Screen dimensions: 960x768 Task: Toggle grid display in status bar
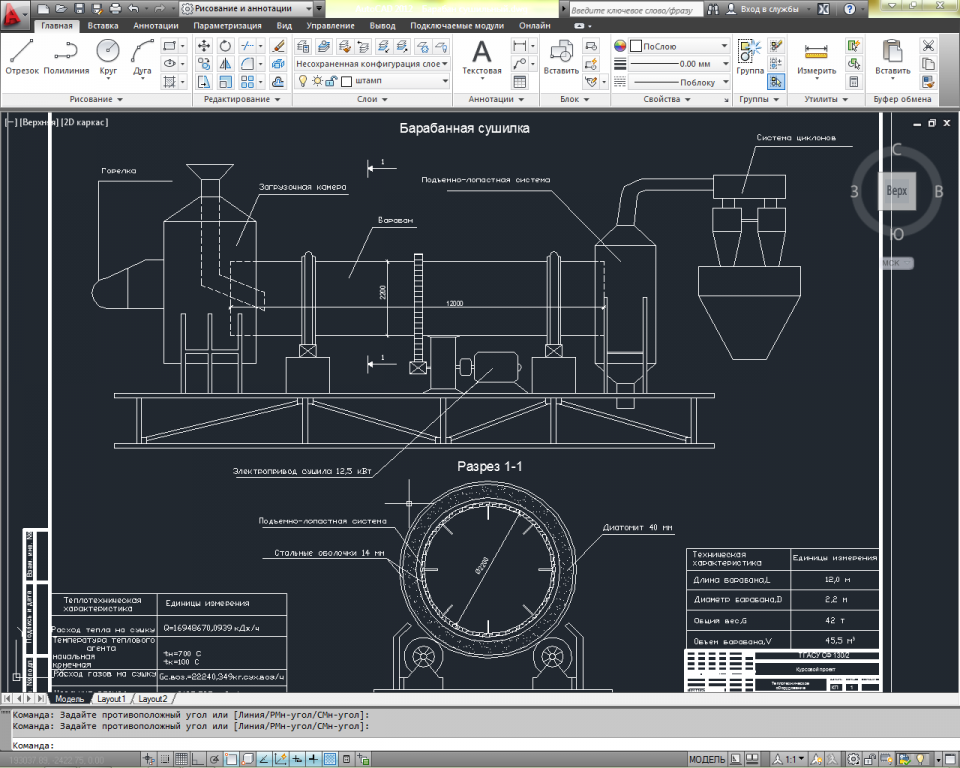click(x=182, y=759)
